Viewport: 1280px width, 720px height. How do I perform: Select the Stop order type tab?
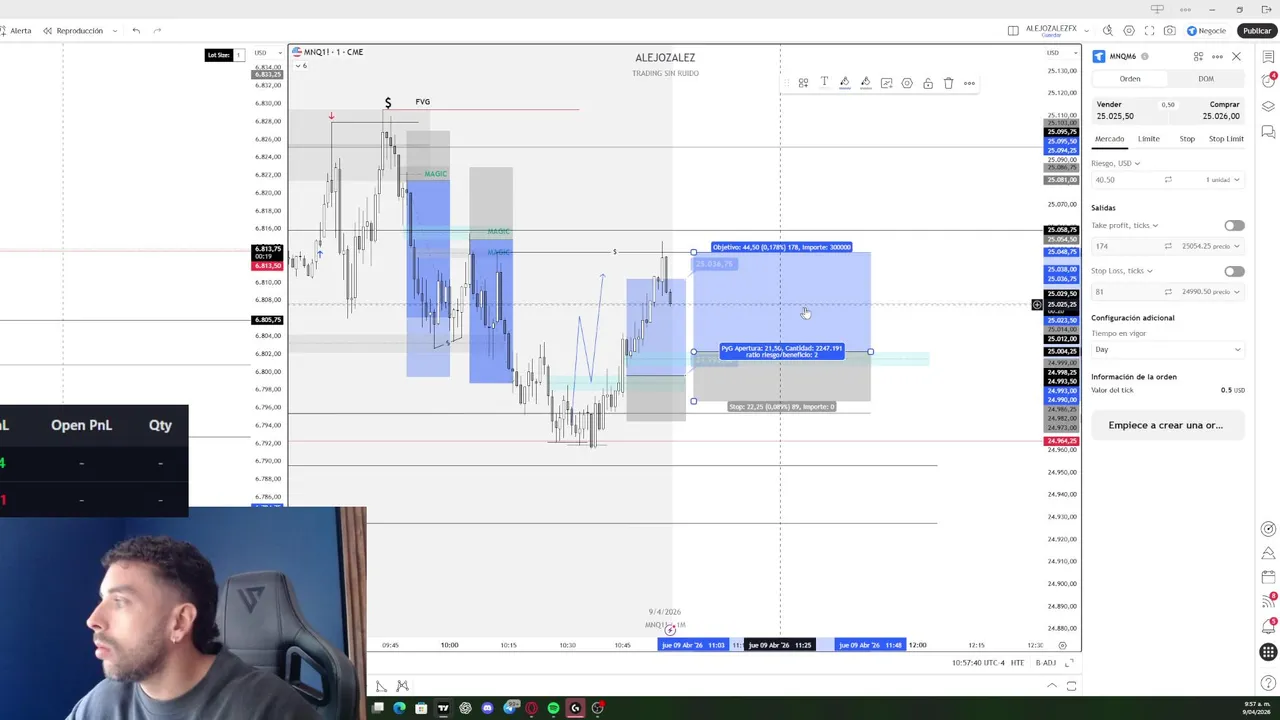tap(1187, 139)
